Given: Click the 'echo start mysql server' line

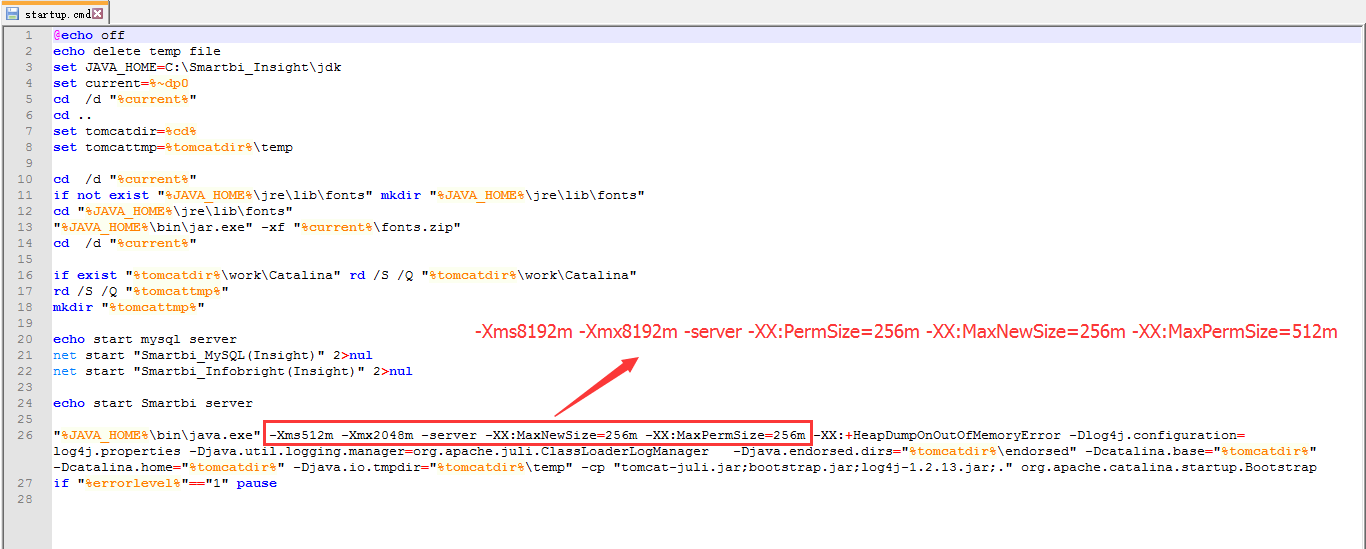Looking at the screenshot, I should pyautogui.click(x=145, y=339).
